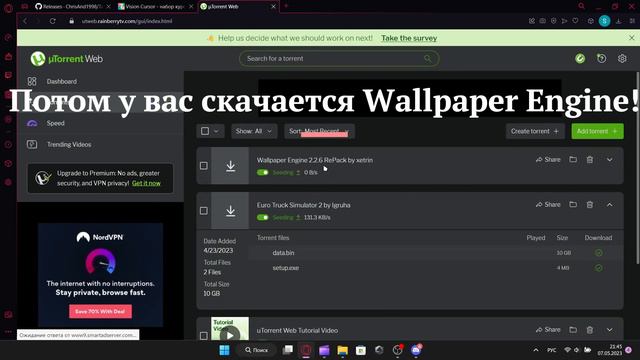
Task: Click the Windows taskbar search box
Action: [x=256, y=350]
